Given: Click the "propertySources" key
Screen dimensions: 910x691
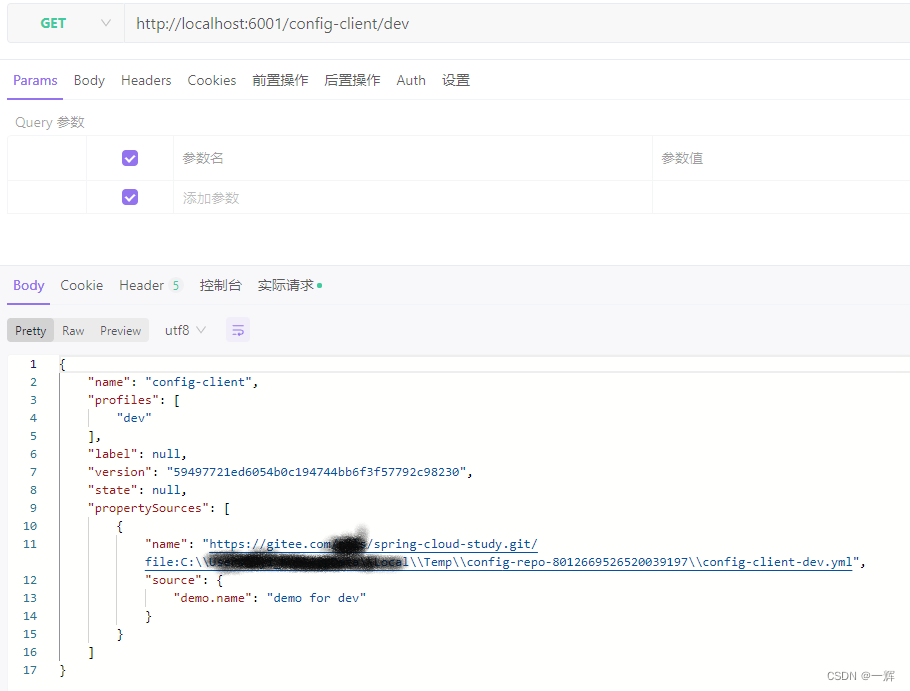Looking at the screenshot, I should pyautogui.click(x=148, y=508).
